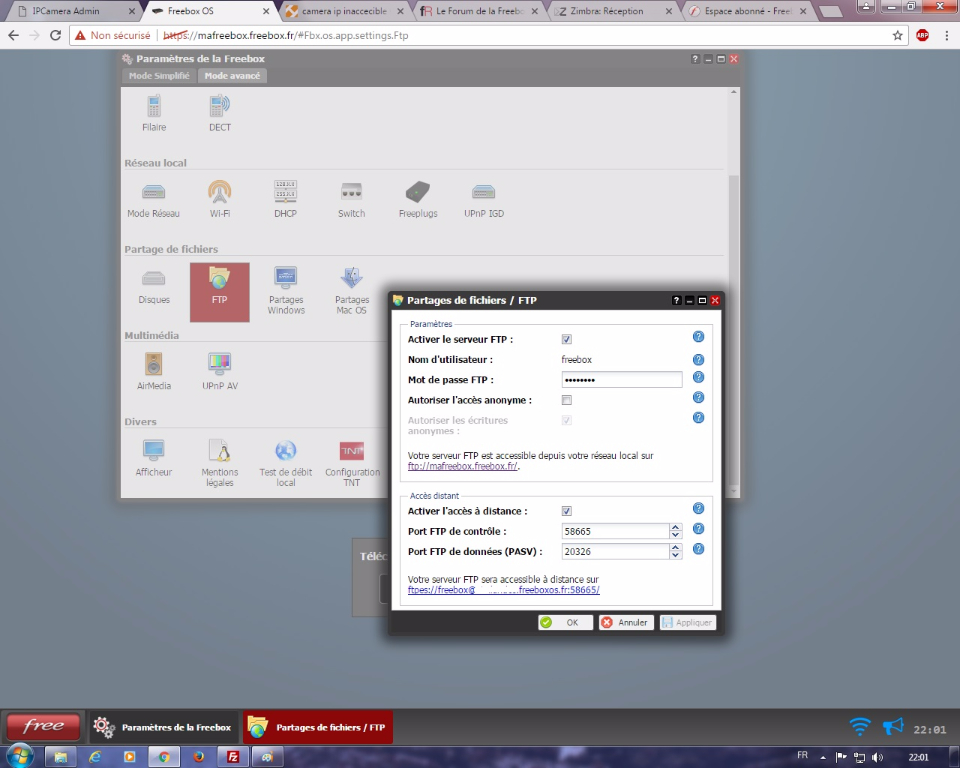Open the Adblock Plus extension icon
Screen dimensions: 960x768
pos(923,36)
